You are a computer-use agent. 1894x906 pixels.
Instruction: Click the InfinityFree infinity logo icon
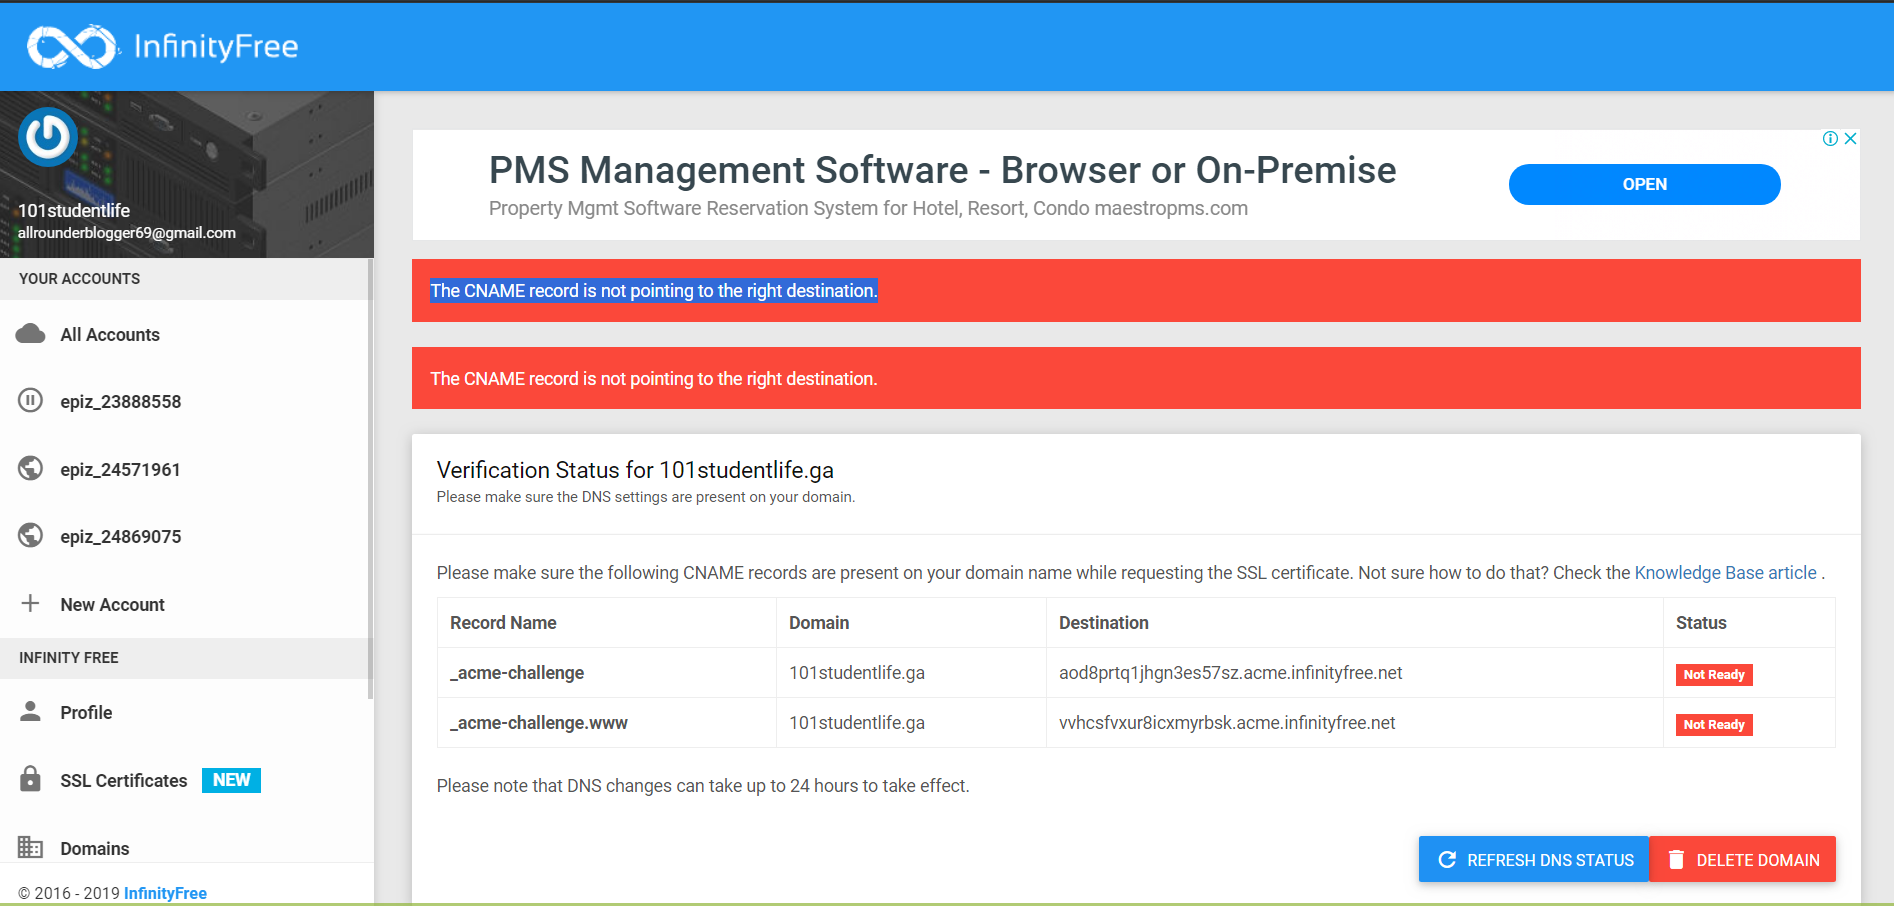[x=71, y=46]
